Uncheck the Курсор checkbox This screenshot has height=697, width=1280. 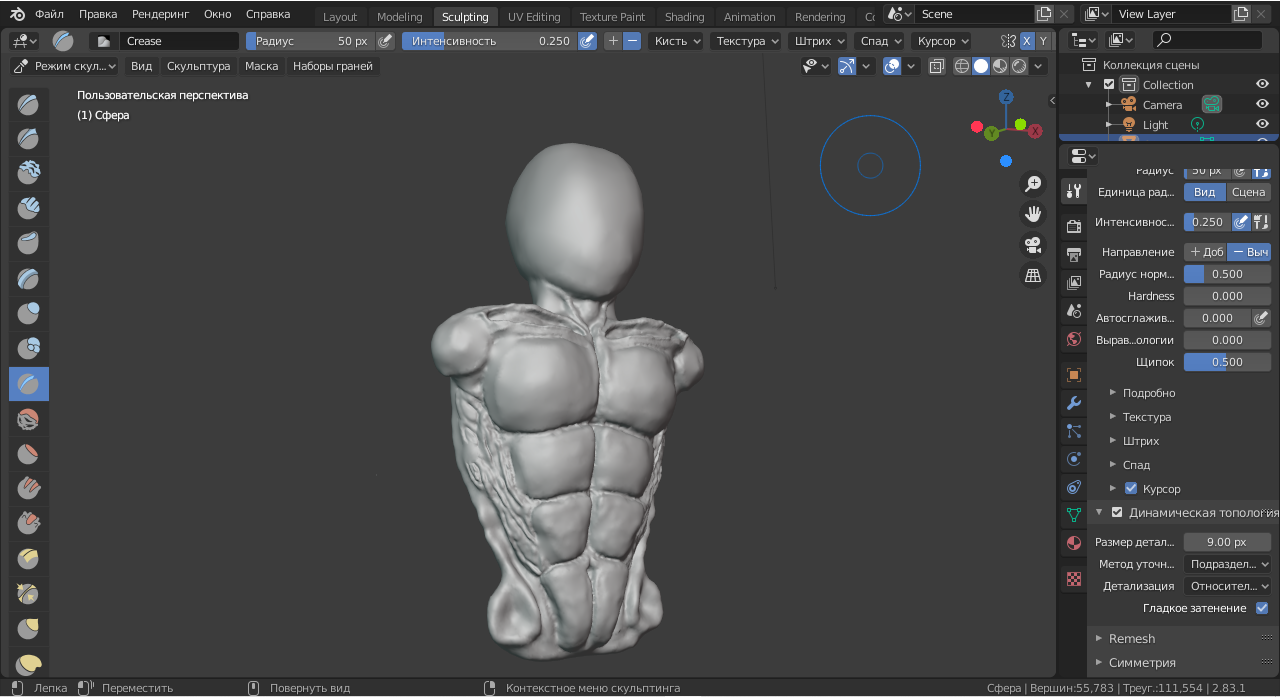point(1131,488)
